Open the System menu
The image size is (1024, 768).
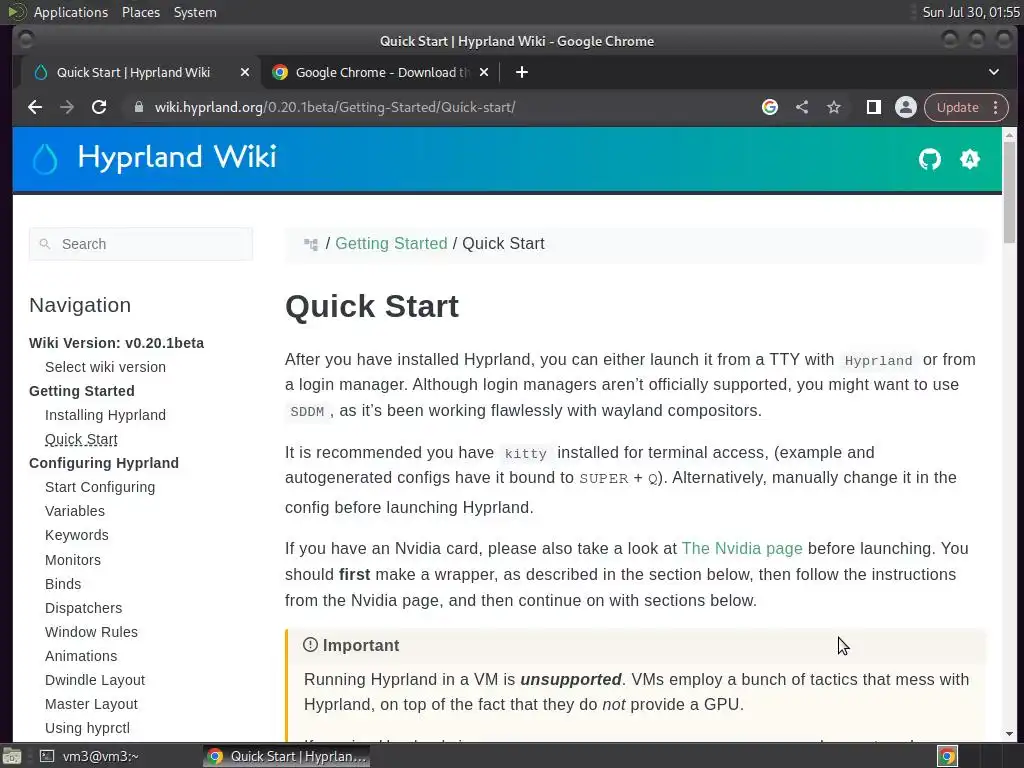(x=195, y=12)
